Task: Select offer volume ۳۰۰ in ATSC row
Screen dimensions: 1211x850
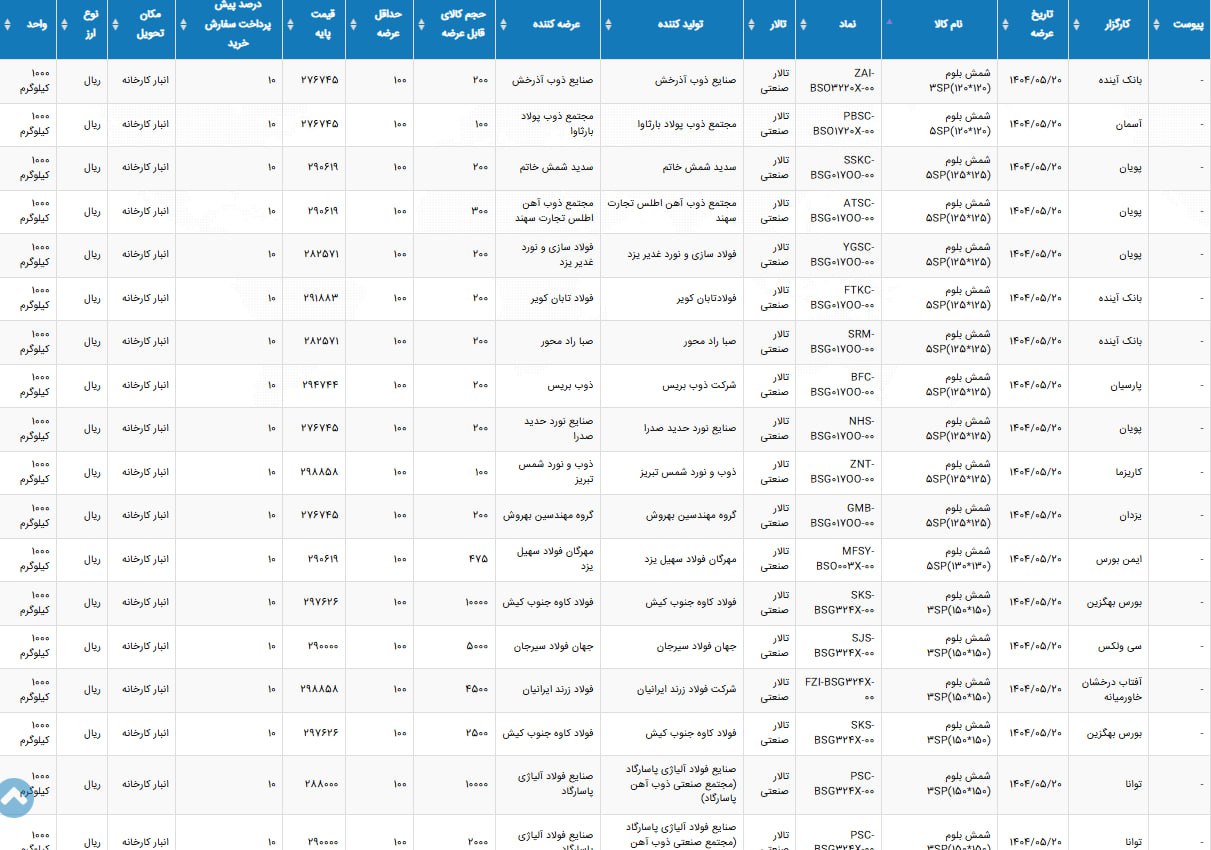Action: coord(480,212)
